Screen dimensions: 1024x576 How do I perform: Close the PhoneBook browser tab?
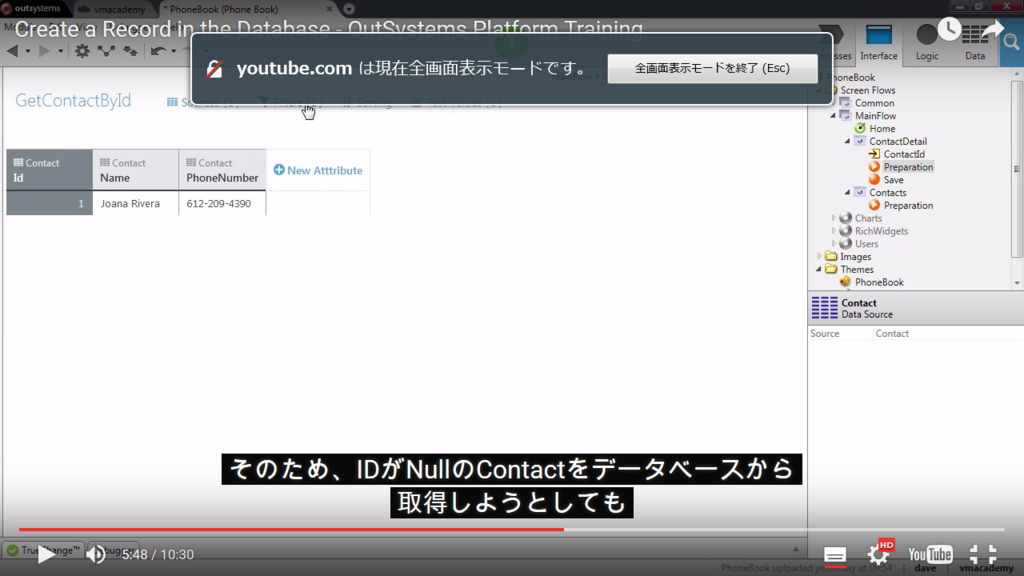pyautogui.click(x=329, y=9)
